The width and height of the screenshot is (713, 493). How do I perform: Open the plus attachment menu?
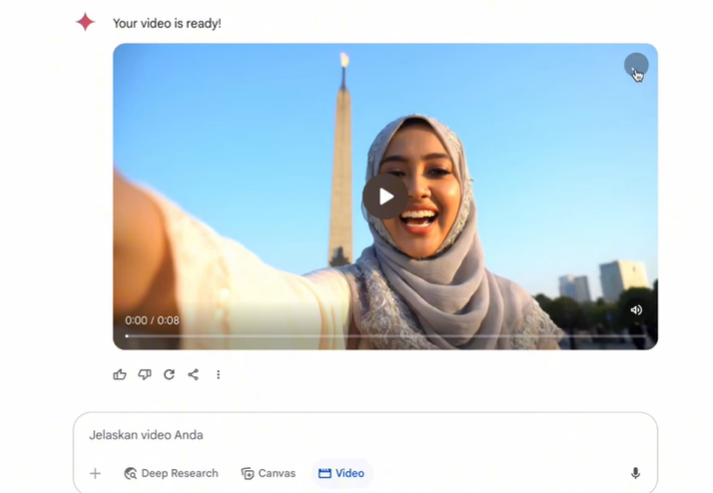pos(95,473)
